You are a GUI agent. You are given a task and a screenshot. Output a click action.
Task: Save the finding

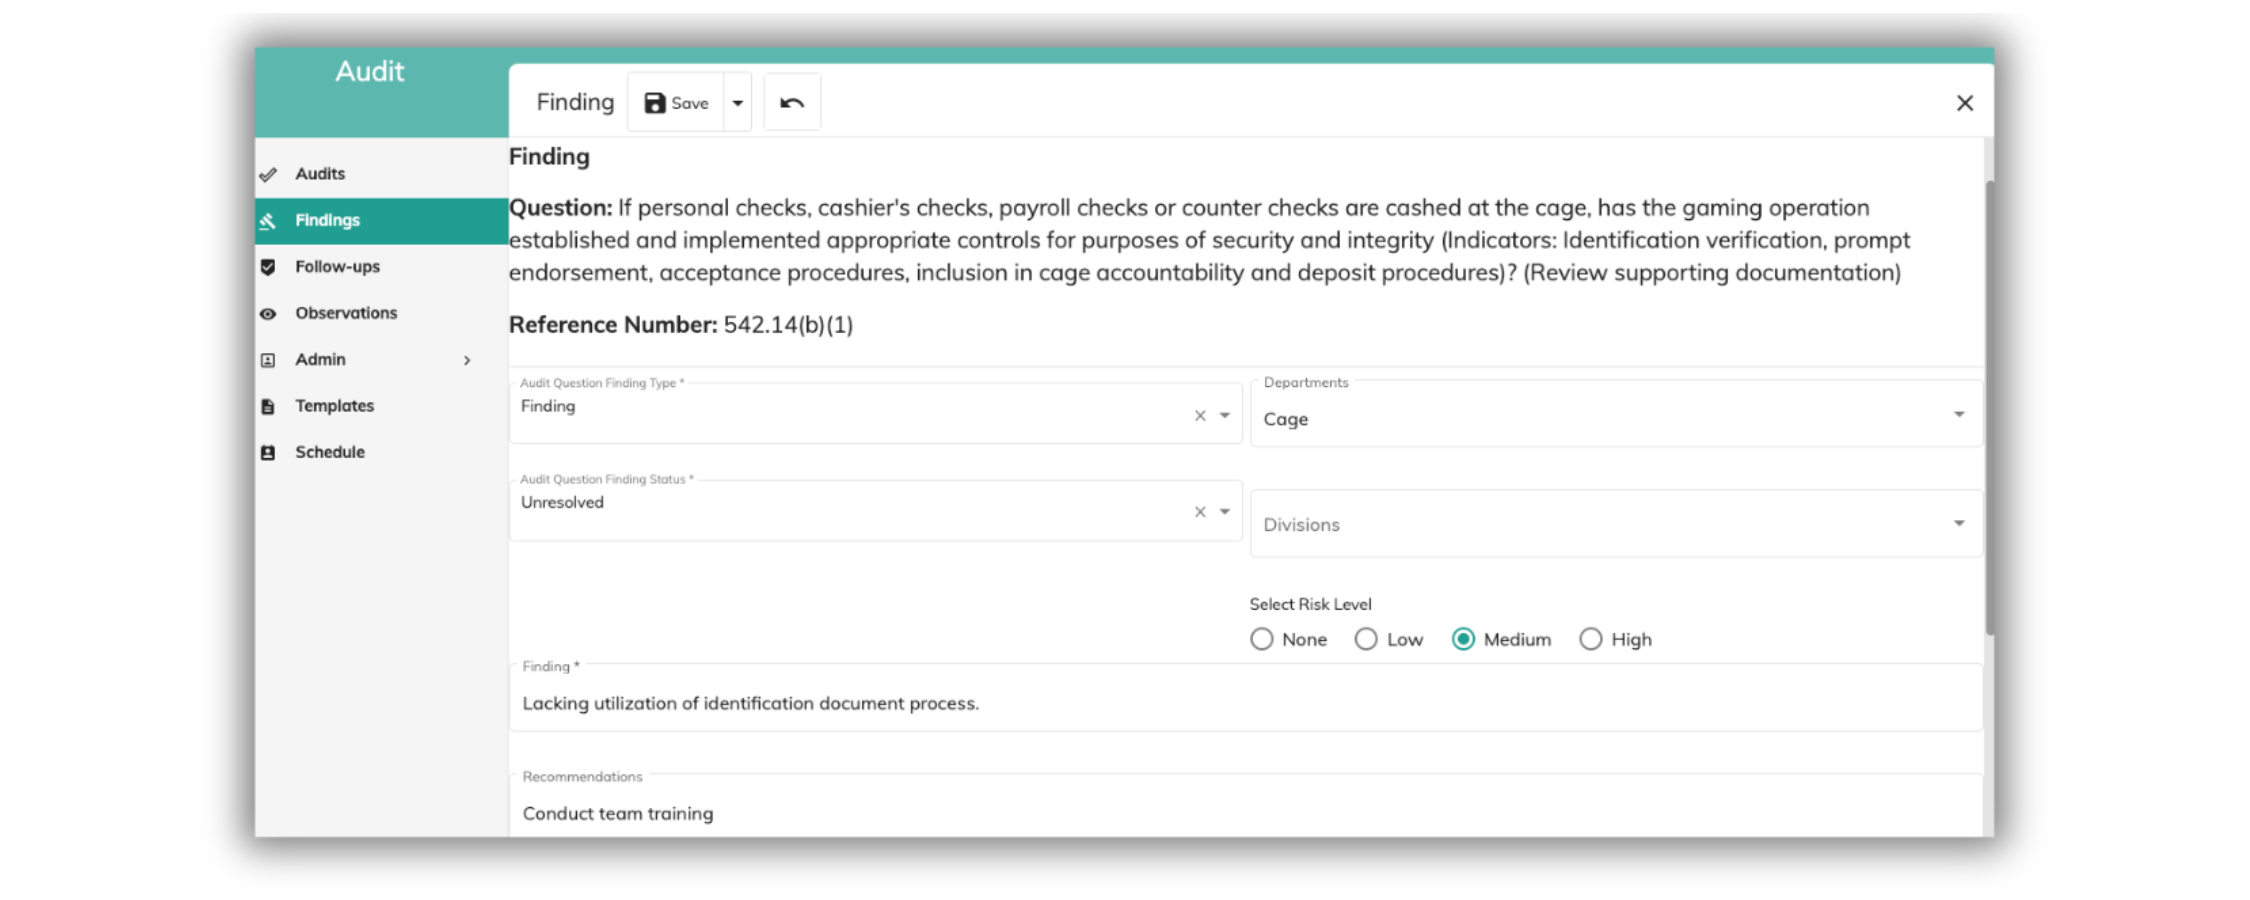(677, 103)
